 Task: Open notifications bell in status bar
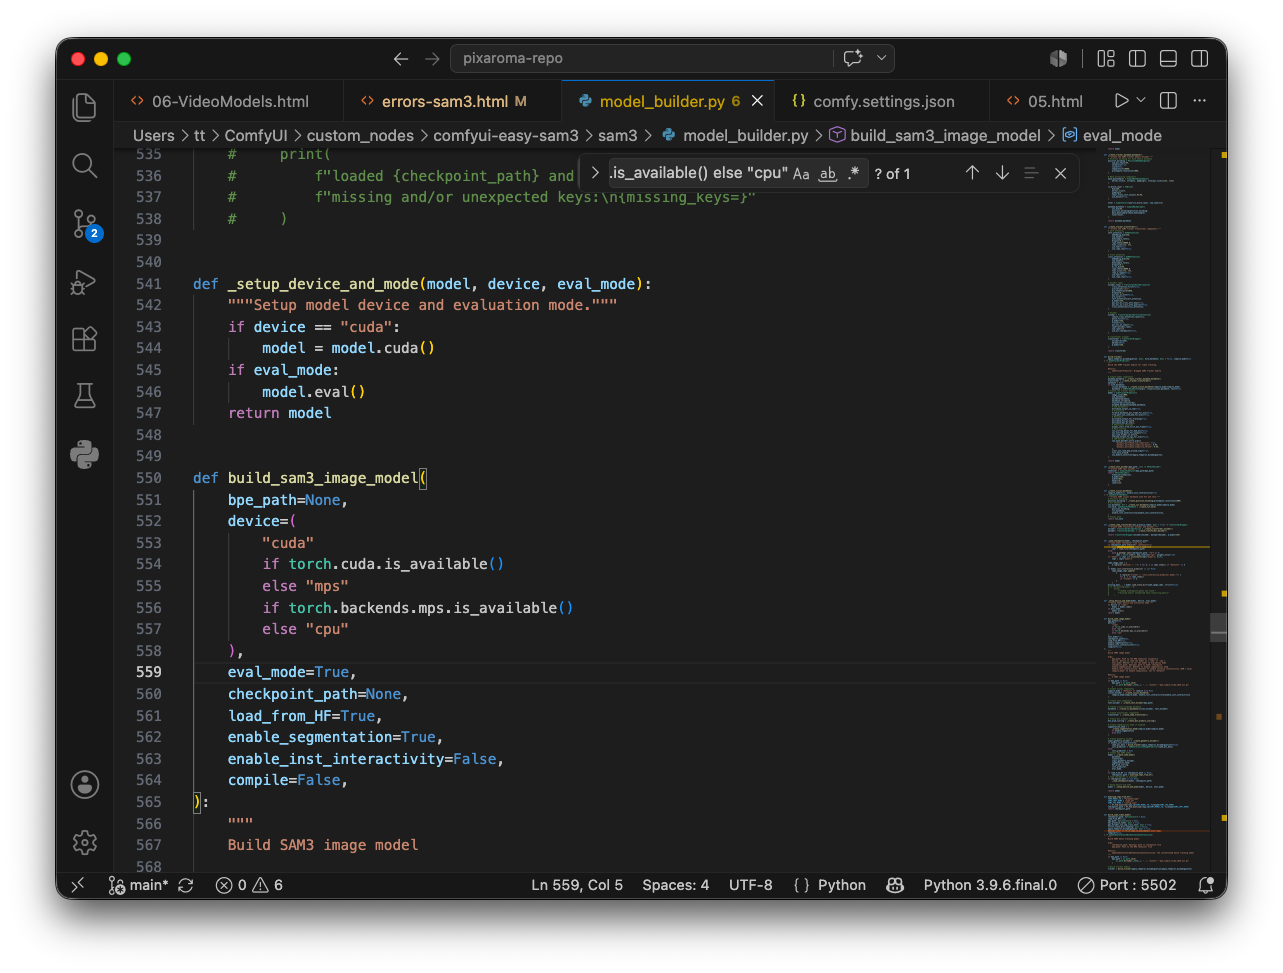1206,885
